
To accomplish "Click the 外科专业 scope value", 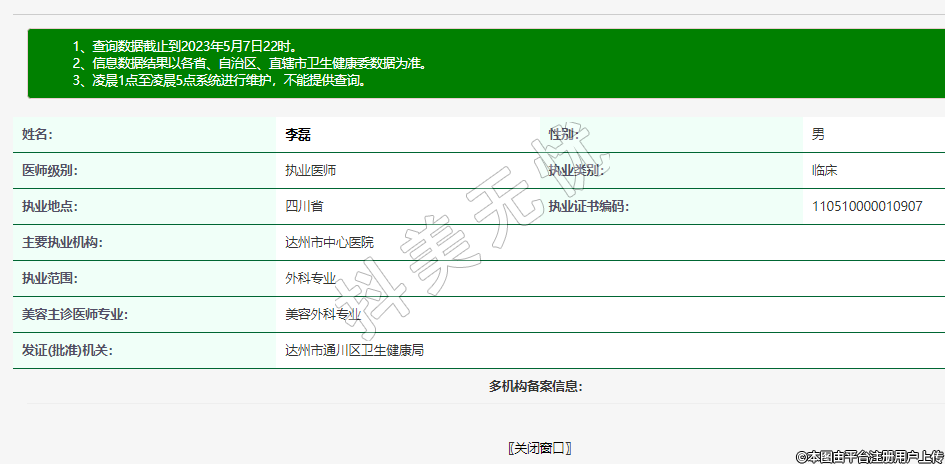I will coord(310,279).
